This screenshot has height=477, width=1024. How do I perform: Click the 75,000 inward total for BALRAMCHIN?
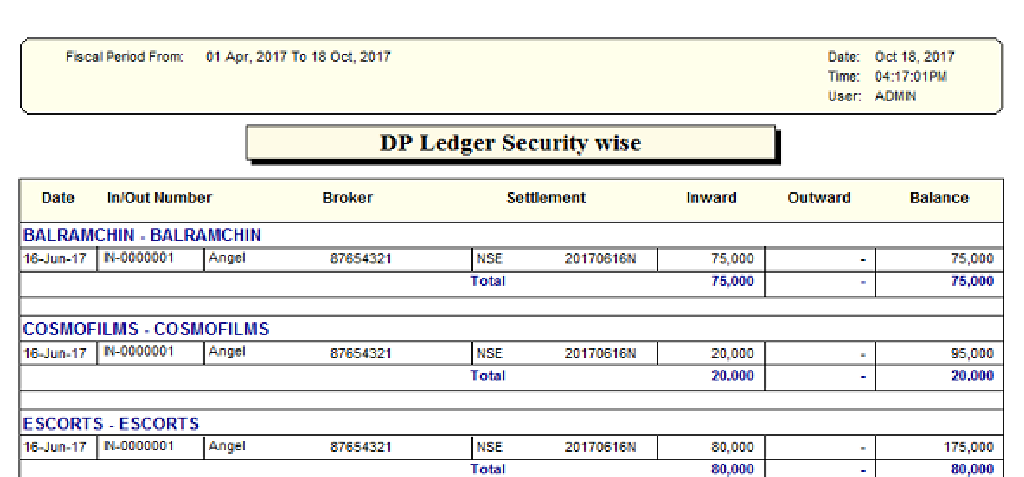coord(732,281)
